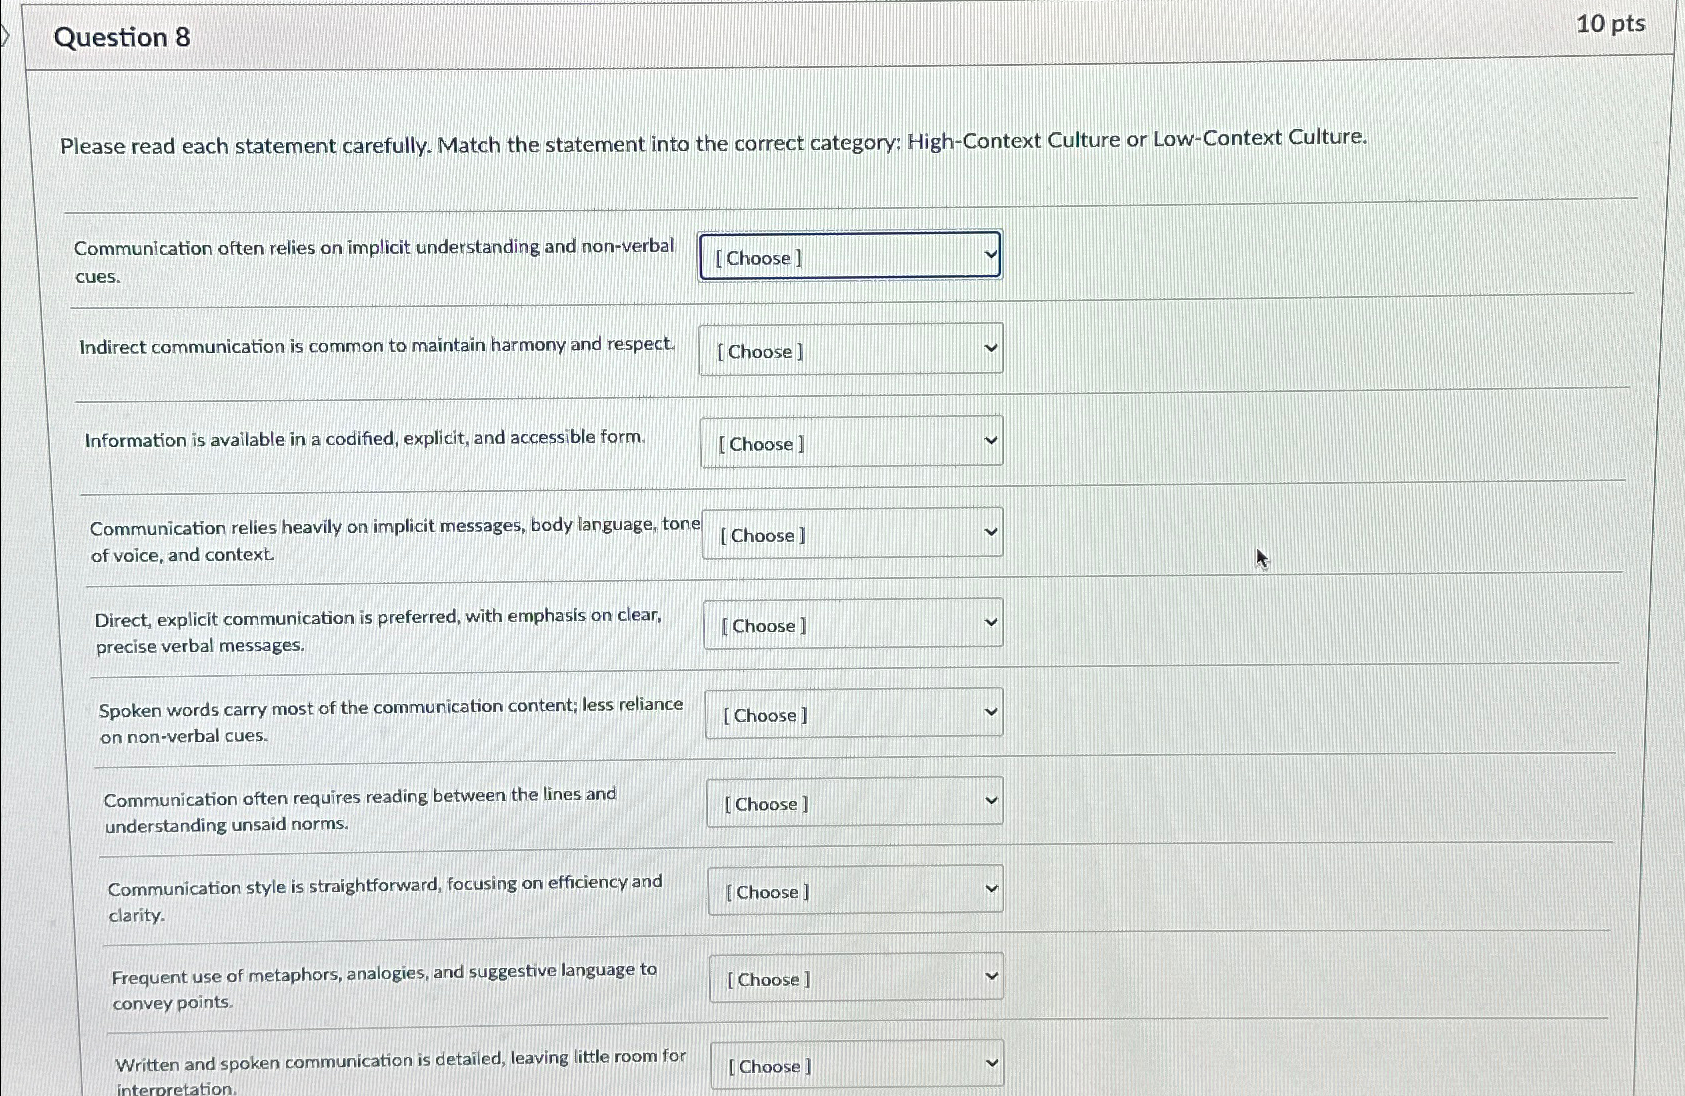The width and height of the screenshot is (1685, 1096).
Task: Open dropdown for body language, tone of voice
Action: click(853, 533)
